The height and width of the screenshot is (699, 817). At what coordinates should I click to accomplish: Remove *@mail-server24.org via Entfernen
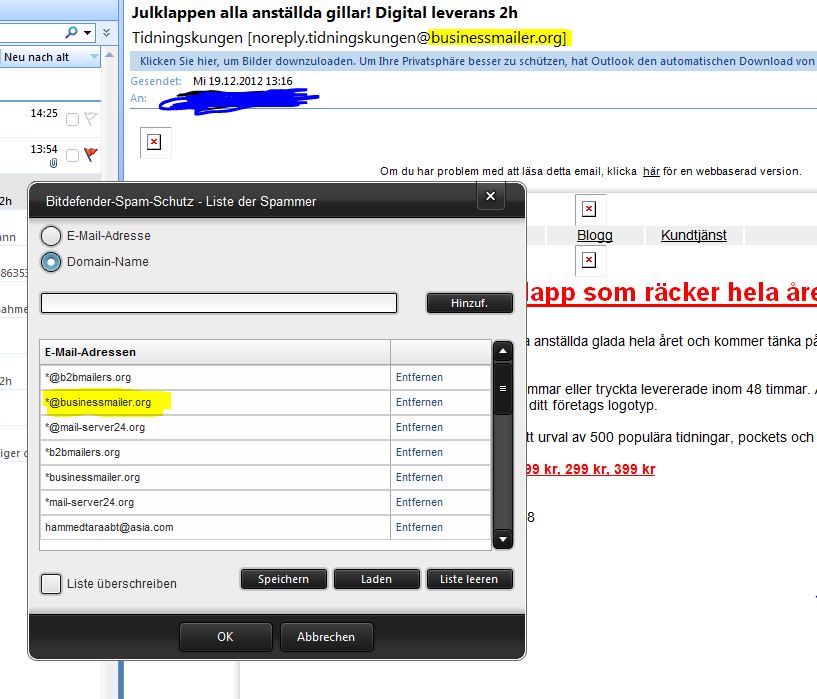point(419,427)
